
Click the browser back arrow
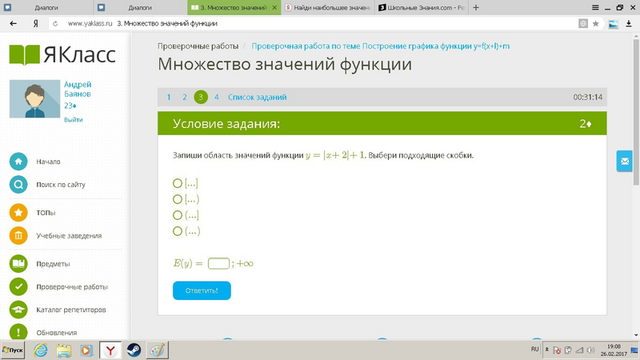(13, 24)
